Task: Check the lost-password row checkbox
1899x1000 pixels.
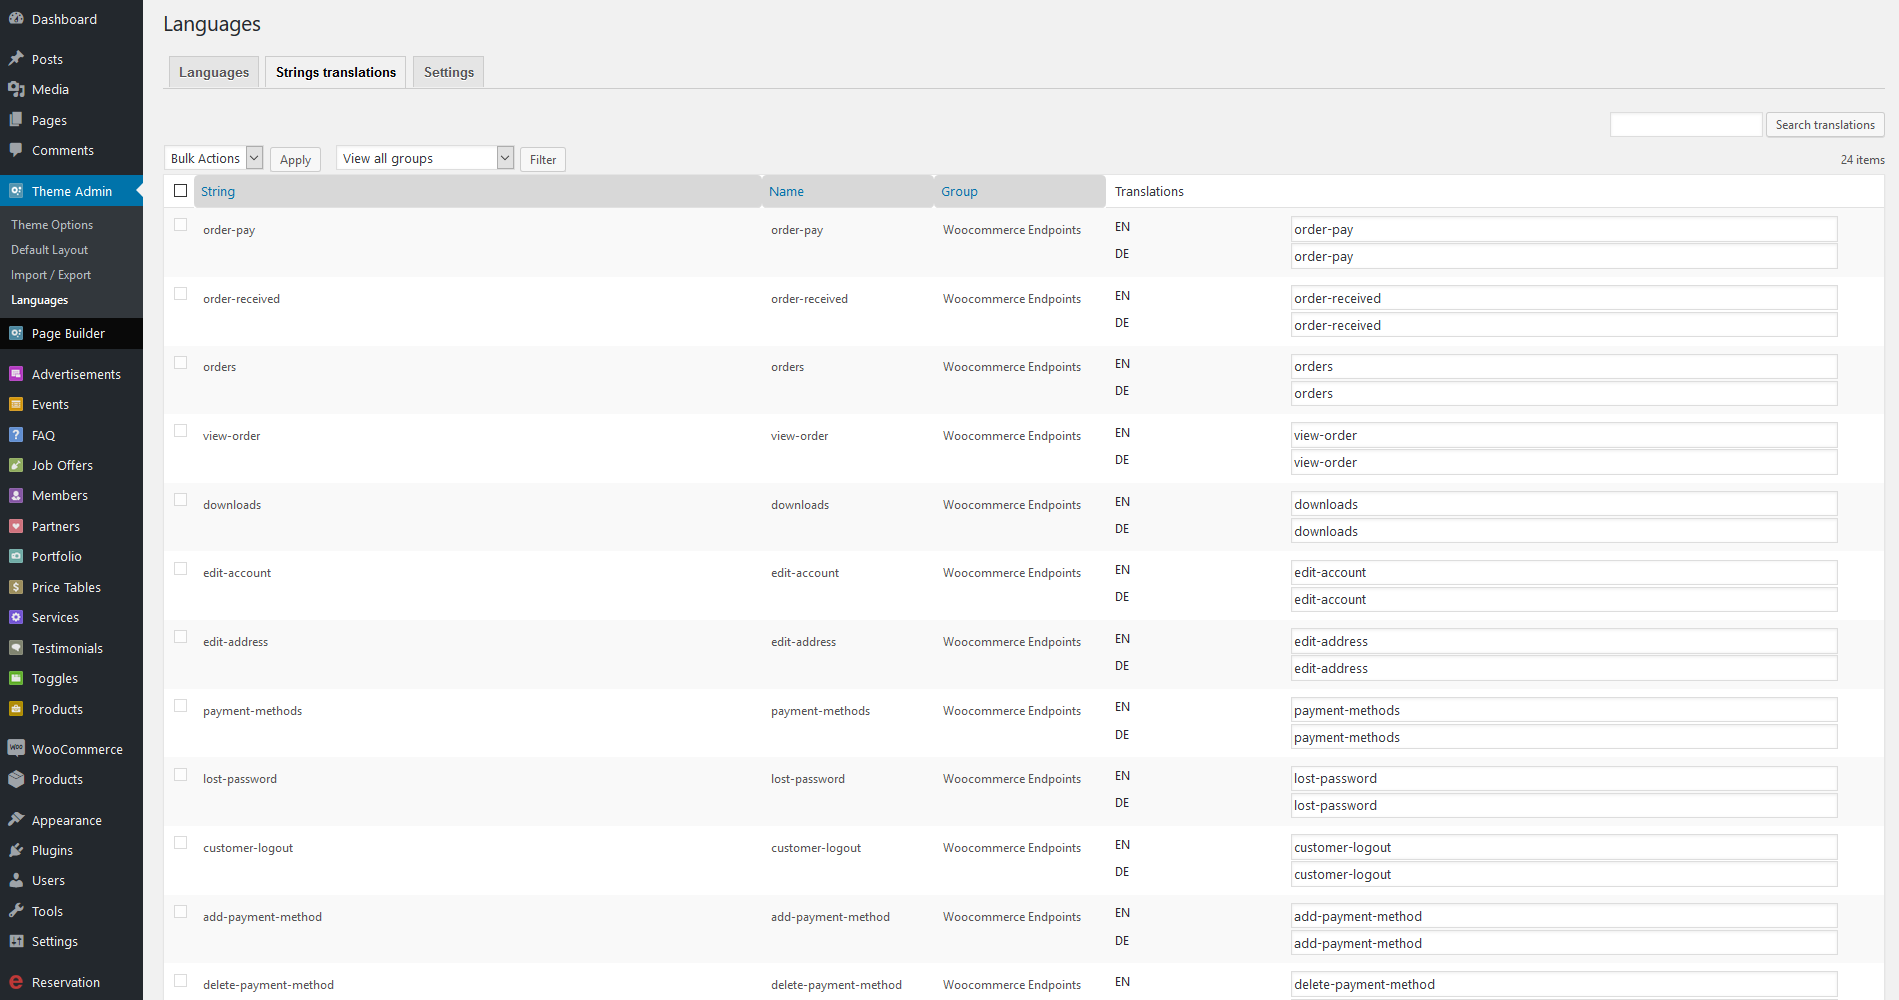Action: coord(181,775)
